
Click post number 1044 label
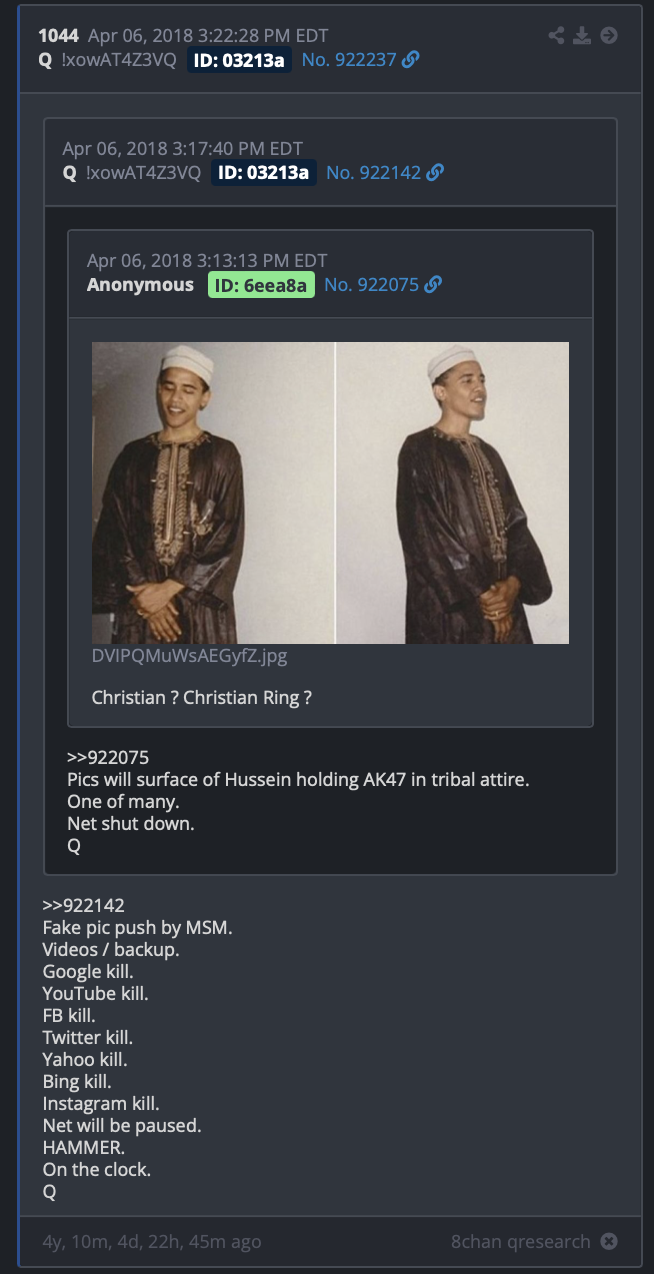pyautogui.click(x=58, y=36)
